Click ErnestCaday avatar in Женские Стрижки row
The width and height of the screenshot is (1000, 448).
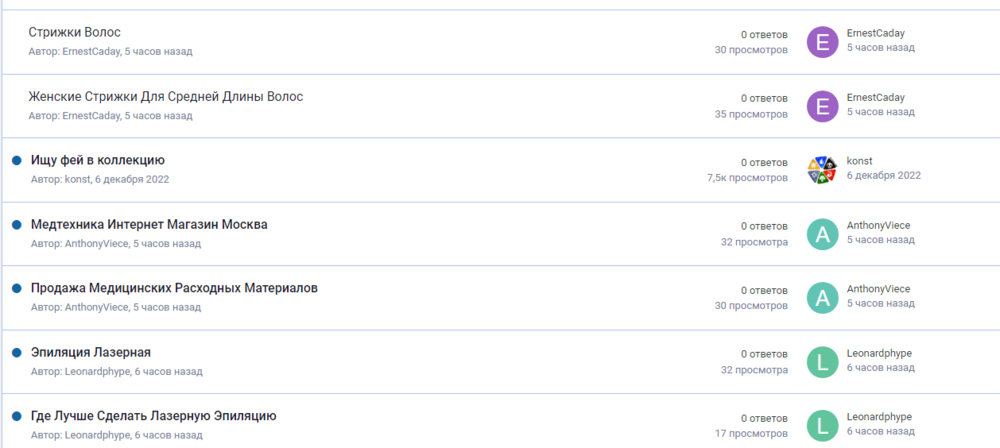click(x=822, y=106)
